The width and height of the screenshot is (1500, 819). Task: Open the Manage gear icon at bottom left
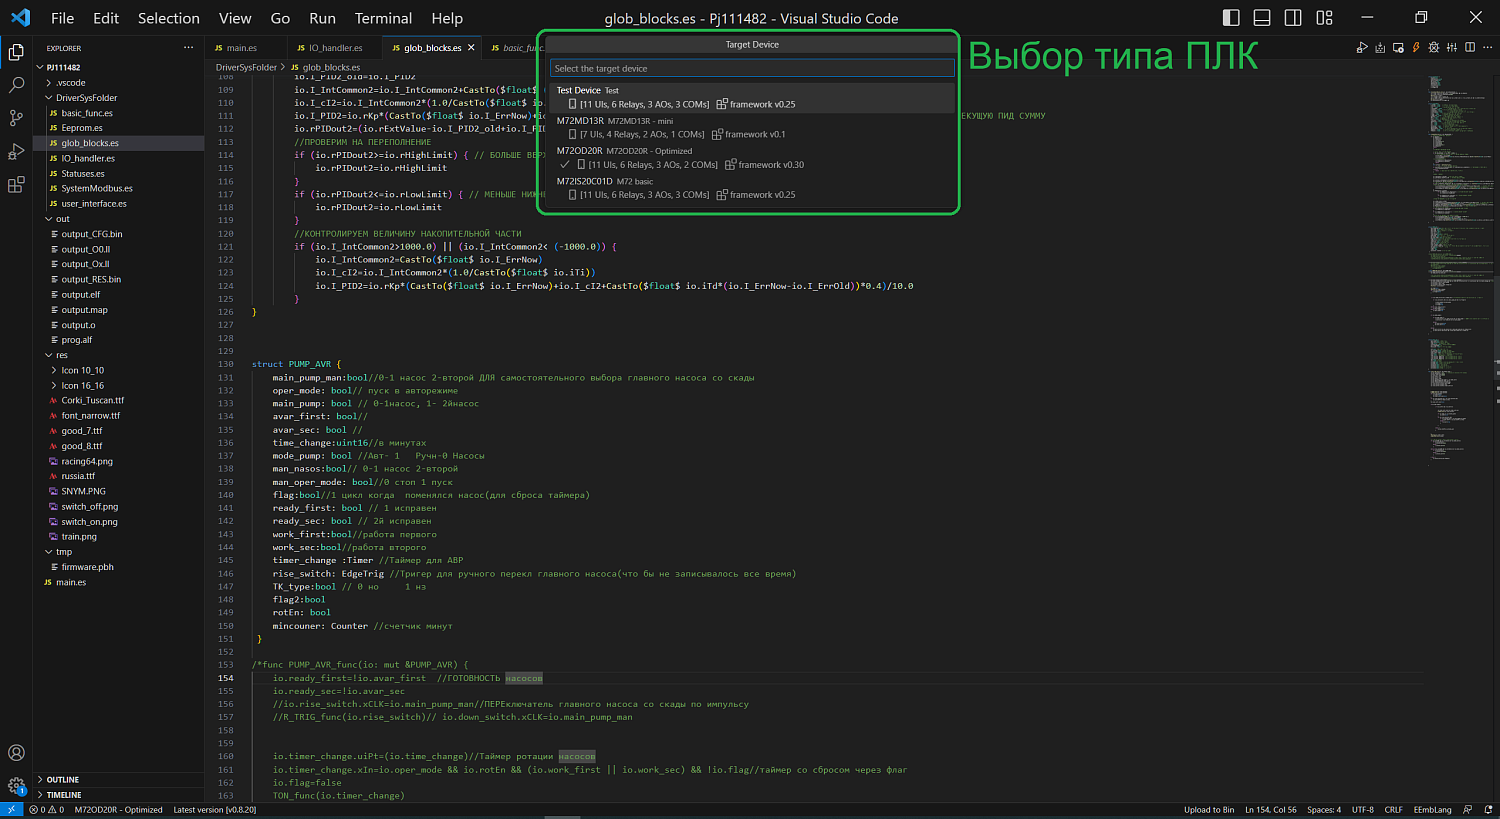[15, 785]
